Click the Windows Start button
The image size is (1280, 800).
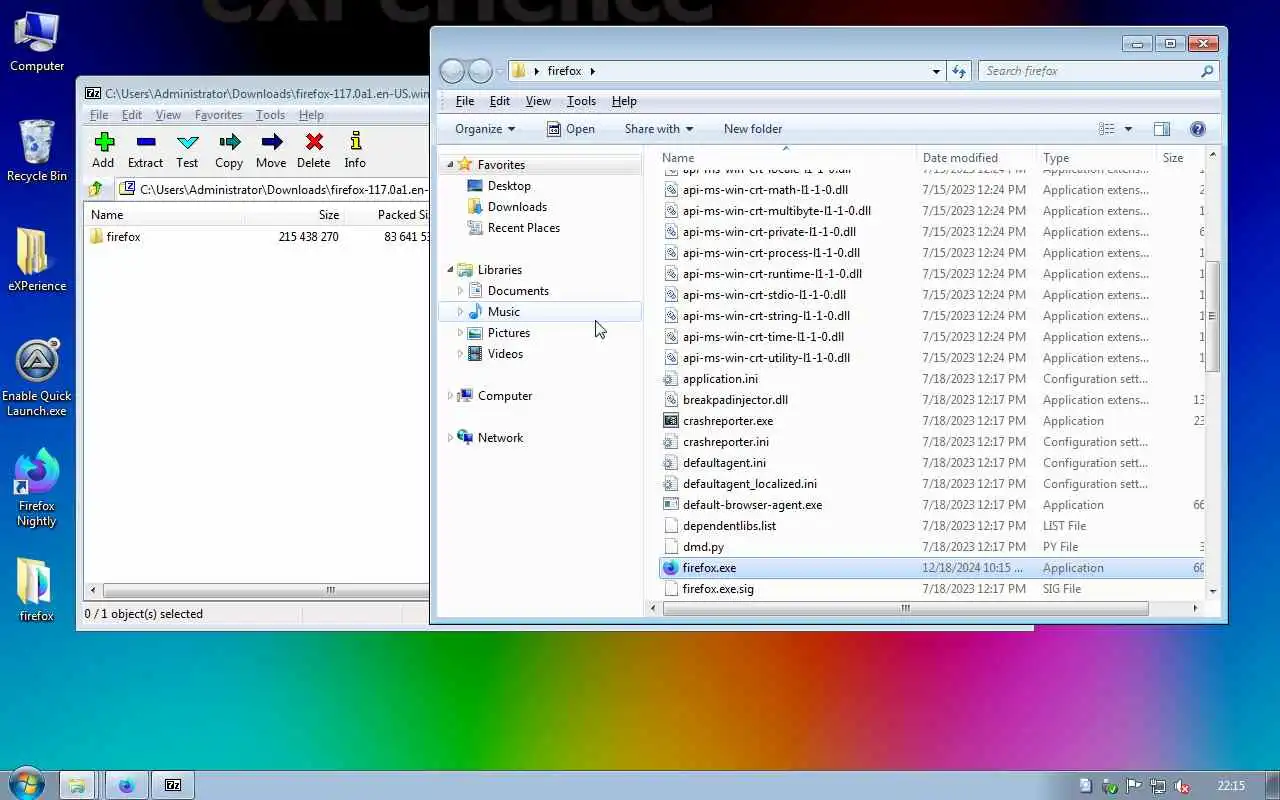tap(25, 784)
